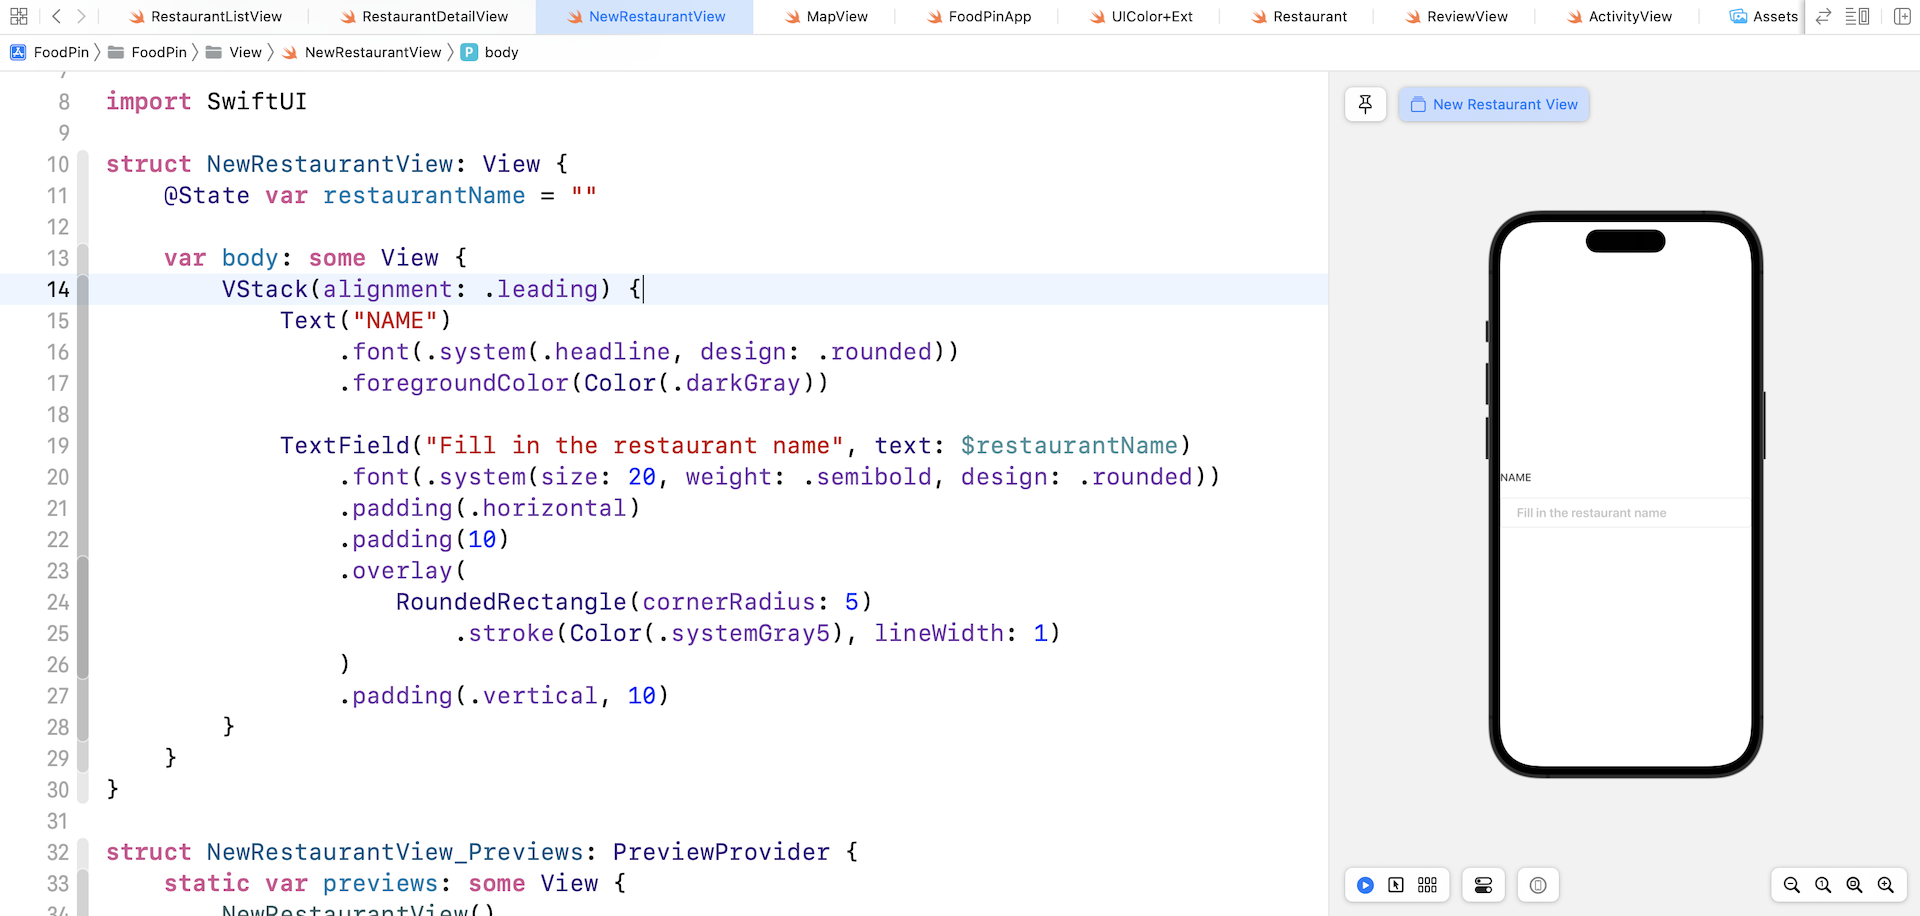Select the New Restaurant View preview
This screenshot has width=1920, height=916.
click(1494, 104)
